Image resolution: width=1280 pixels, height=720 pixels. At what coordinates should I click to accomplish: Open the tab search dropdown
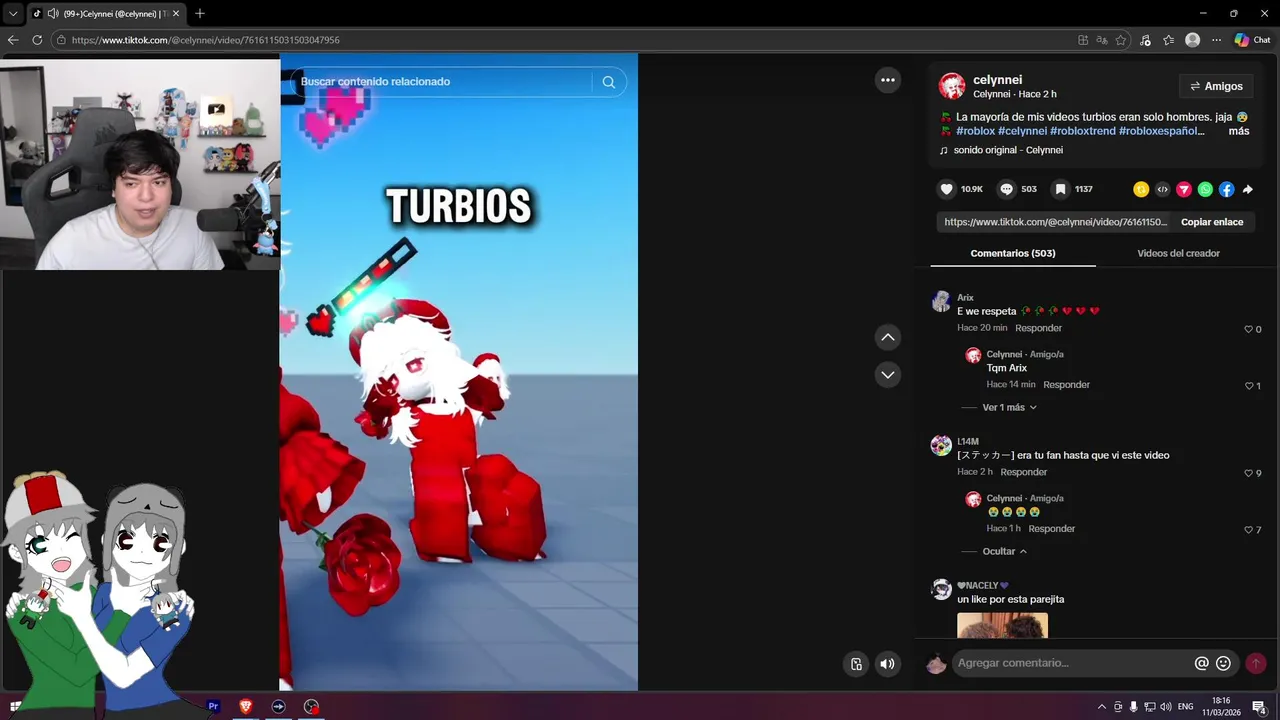[x=13, y=14]
